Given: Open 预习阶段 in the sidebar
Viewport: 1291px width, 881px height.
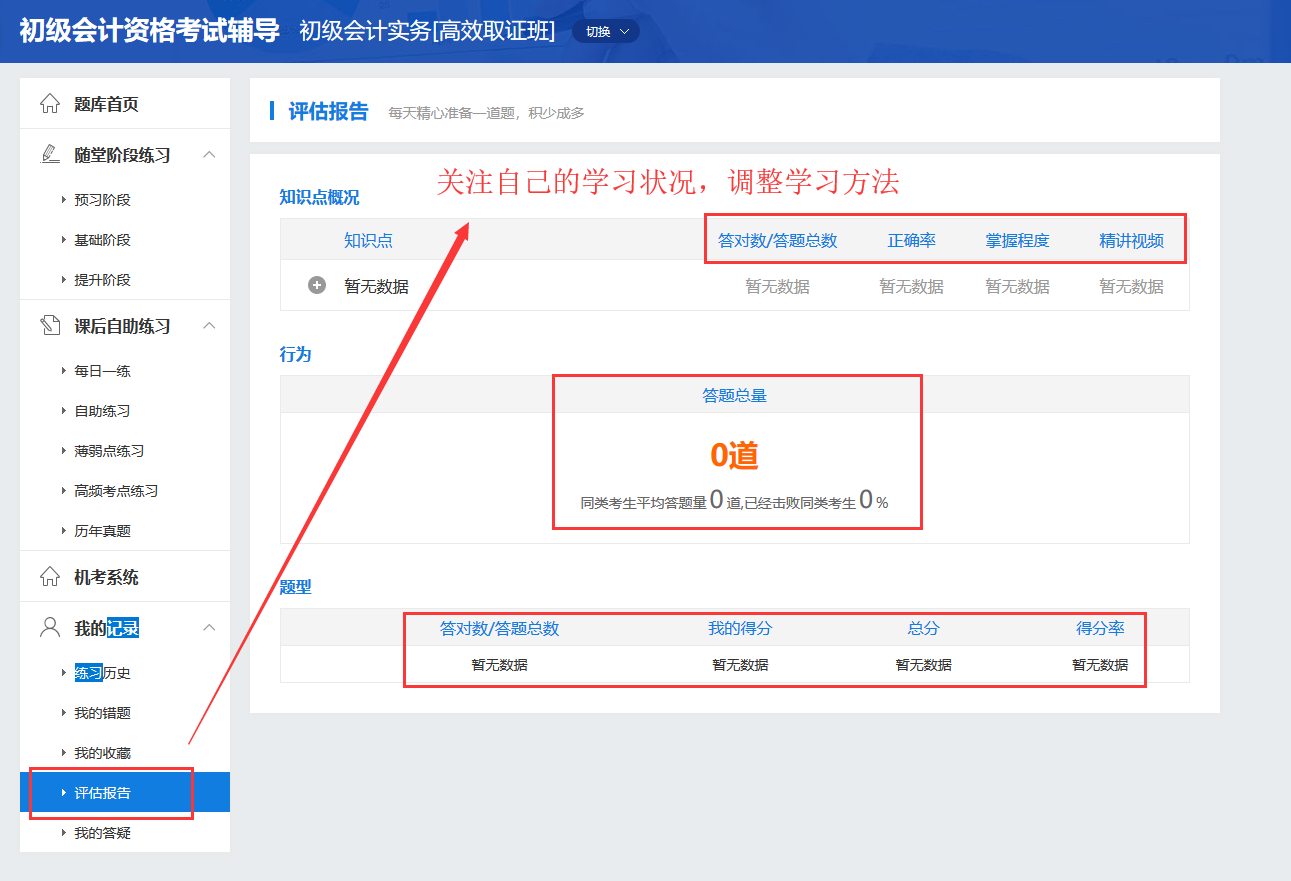Looking at the screenshot, I should 102,200.
